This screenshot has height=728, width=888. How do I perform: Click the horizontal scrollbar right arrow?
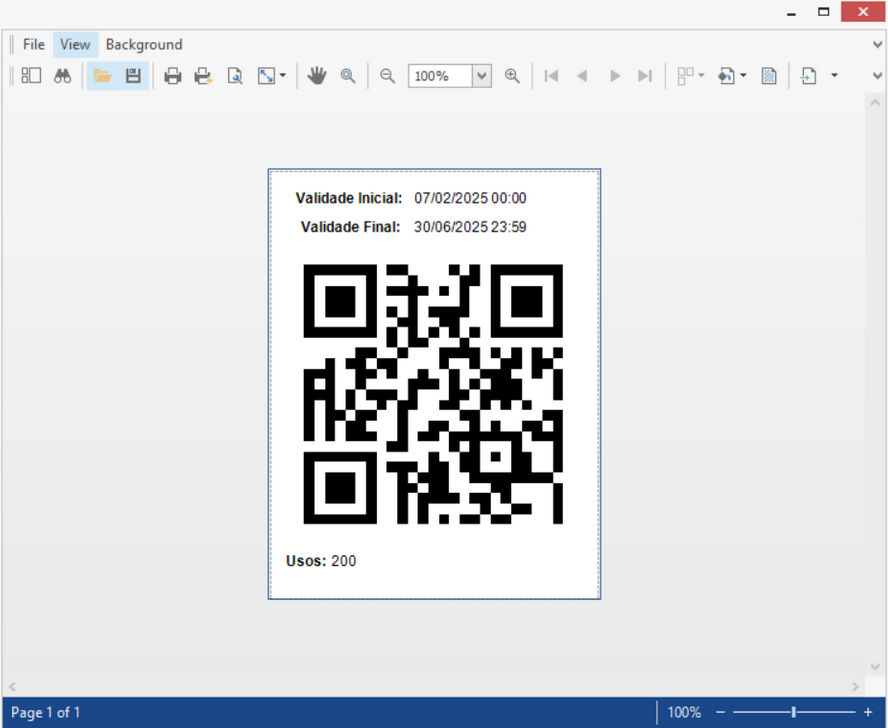855,687
